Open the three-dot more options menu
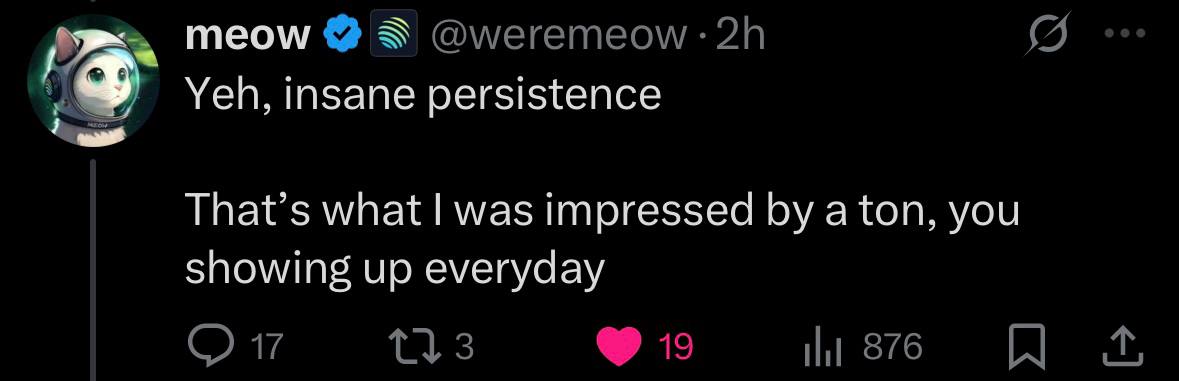Viewport: 1179px width, 381px height. pos(1126,33)
